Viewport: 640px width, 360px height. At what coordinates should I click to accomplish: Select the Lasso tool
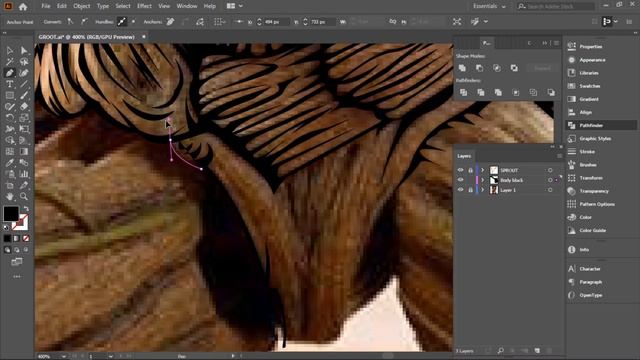coord(24,62)
